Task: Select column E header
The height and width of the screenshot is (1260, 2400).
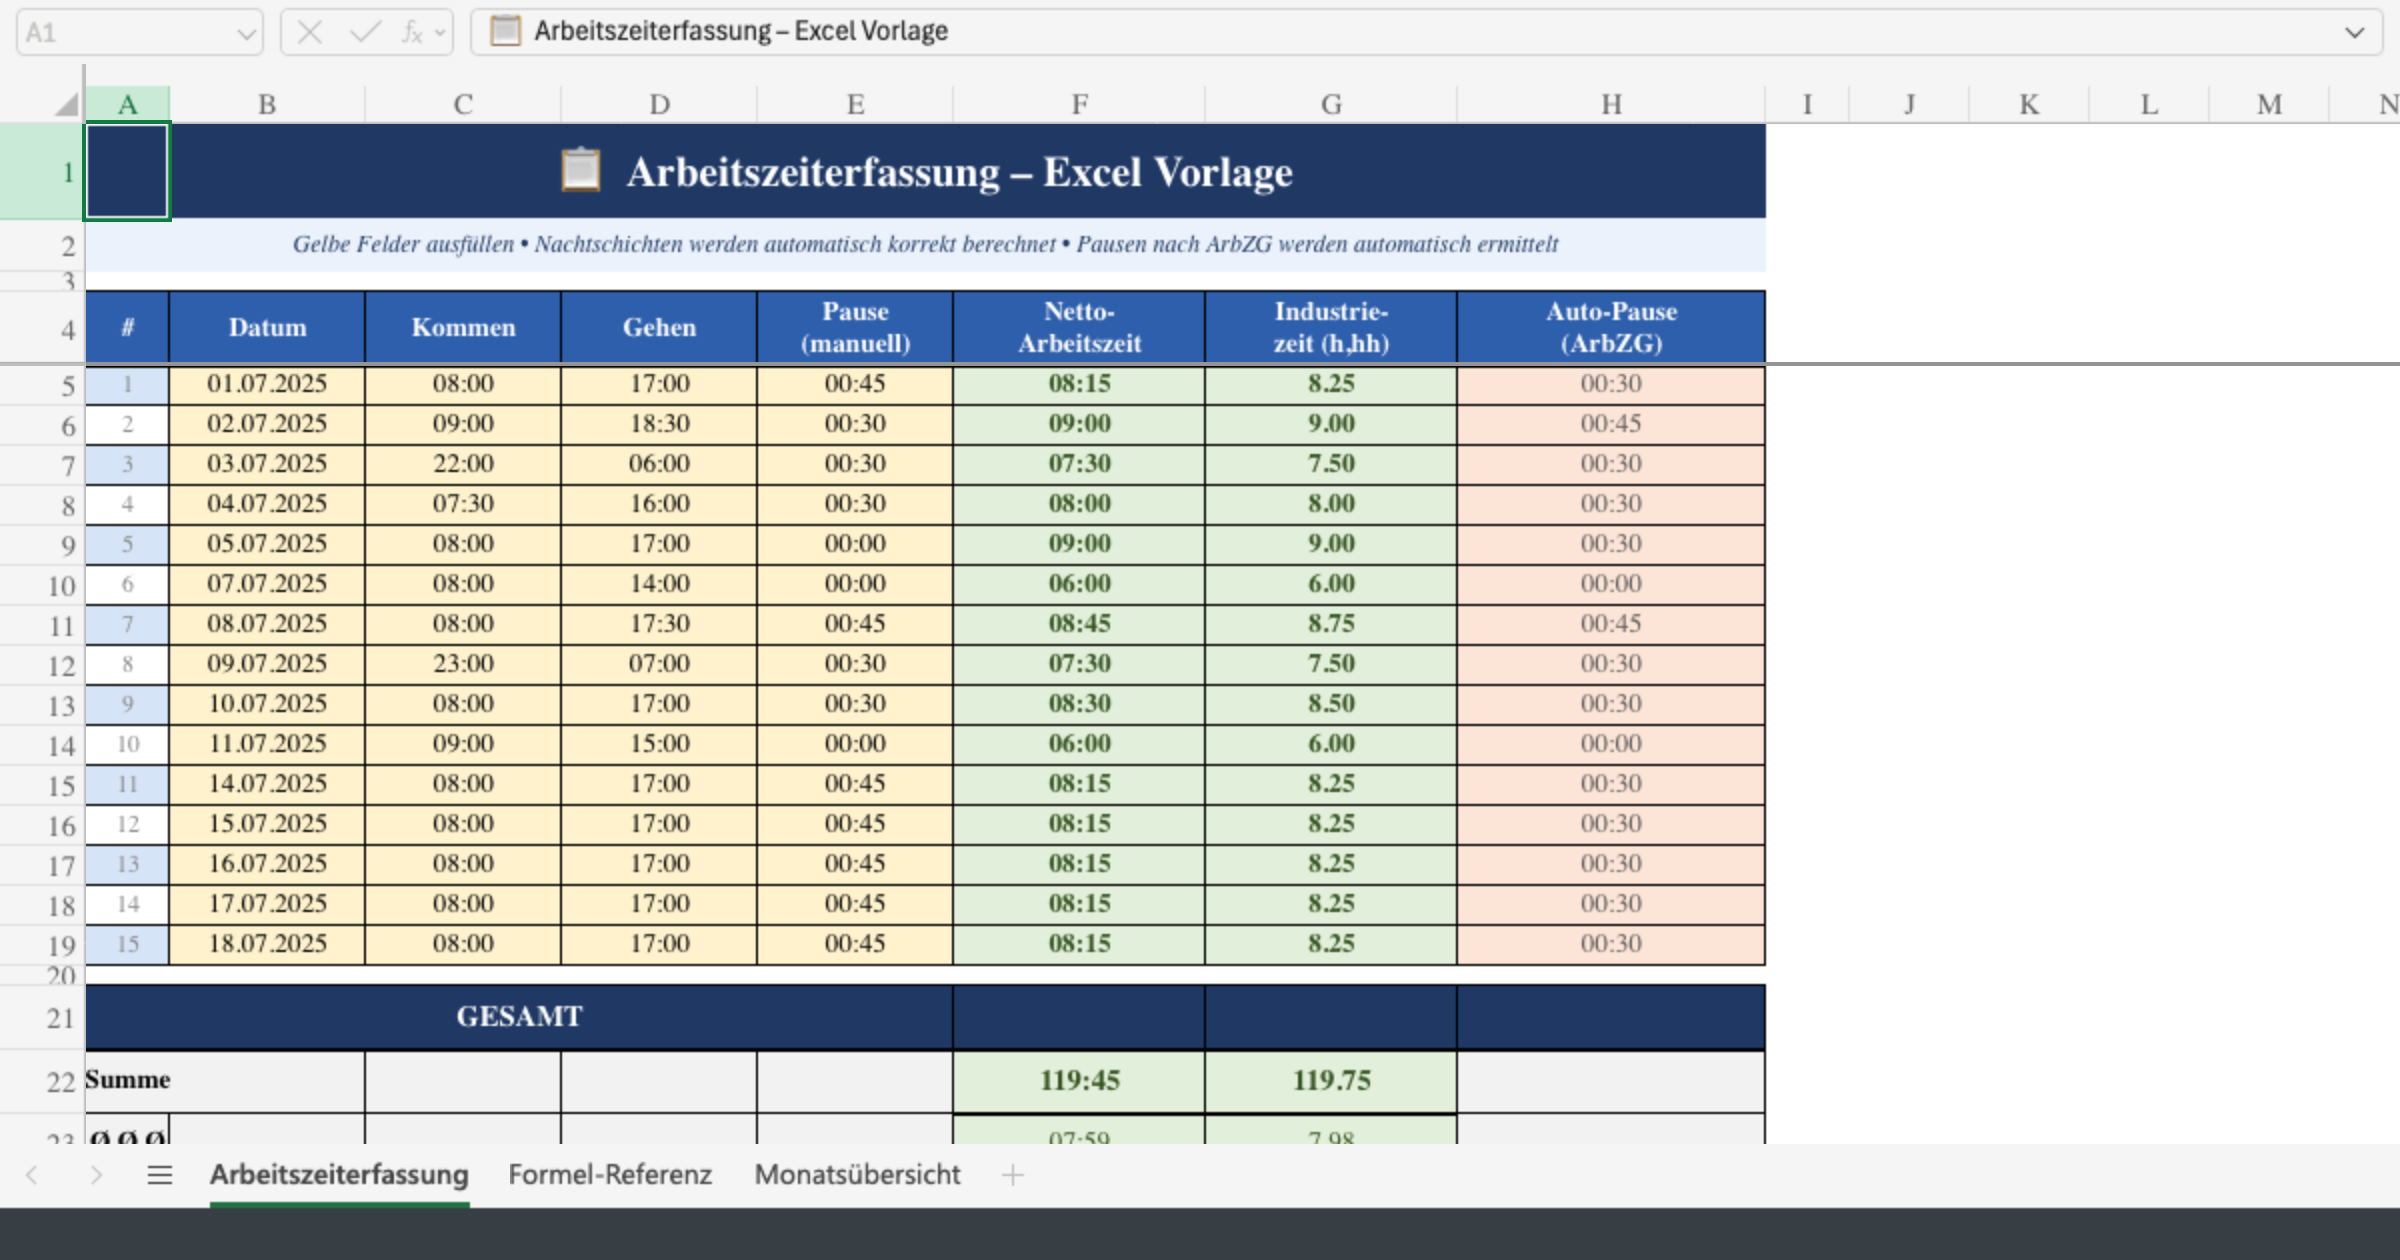Action: pos(855,104)
